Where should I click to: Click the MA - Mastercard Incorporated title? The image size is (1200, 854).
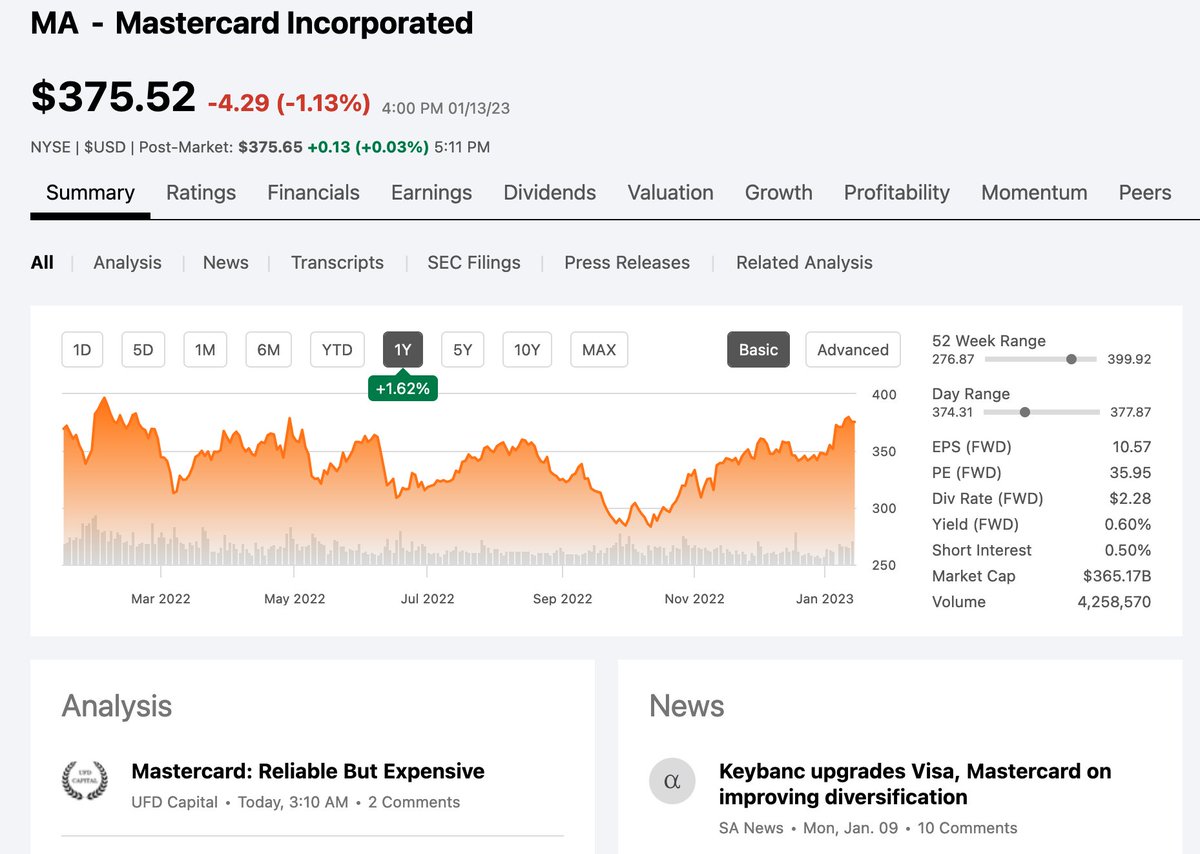tap(252, 23)
